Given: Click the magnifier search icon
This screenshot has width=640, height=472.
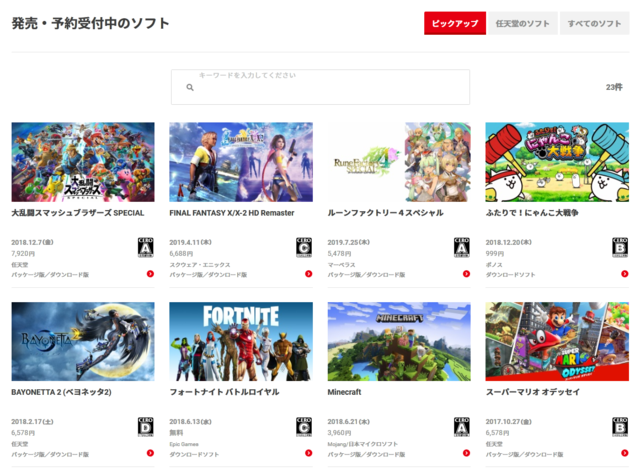Looking at the screenshot, I should 190,87.
